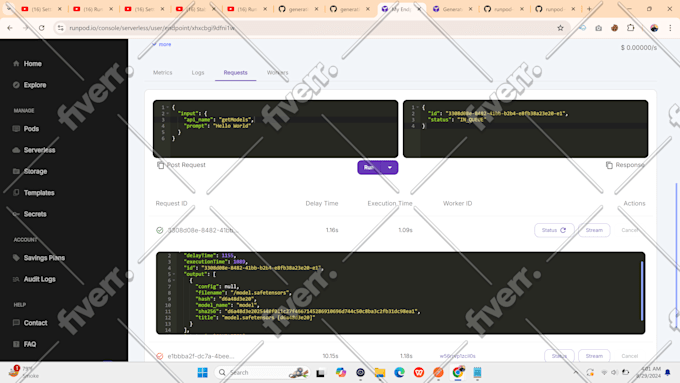The width and height of the screenshot is (680, 383).
Task: Switch to the Workers tab
Action: pyautogui.click(x=278, y=72)
